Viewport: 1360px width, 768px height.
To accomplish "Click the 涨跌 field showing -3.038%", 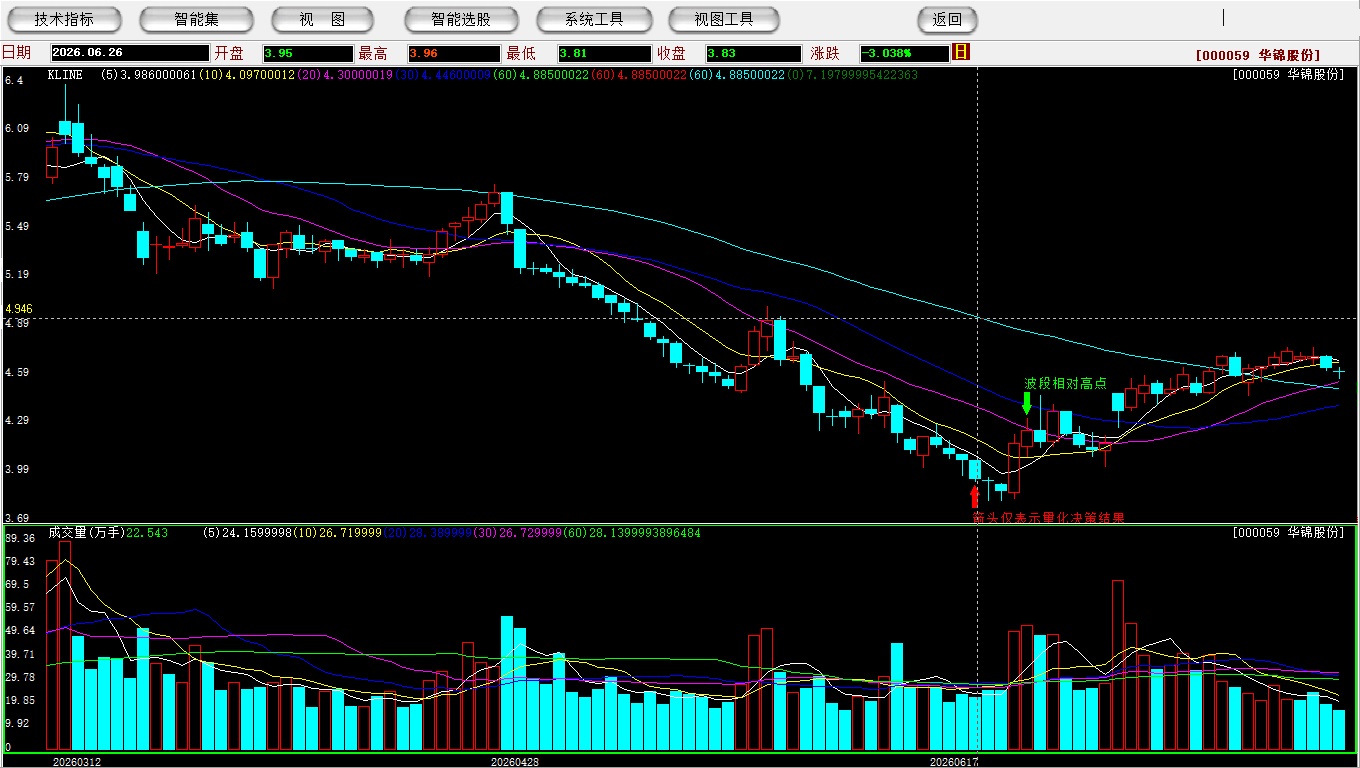I will point(904,54).
